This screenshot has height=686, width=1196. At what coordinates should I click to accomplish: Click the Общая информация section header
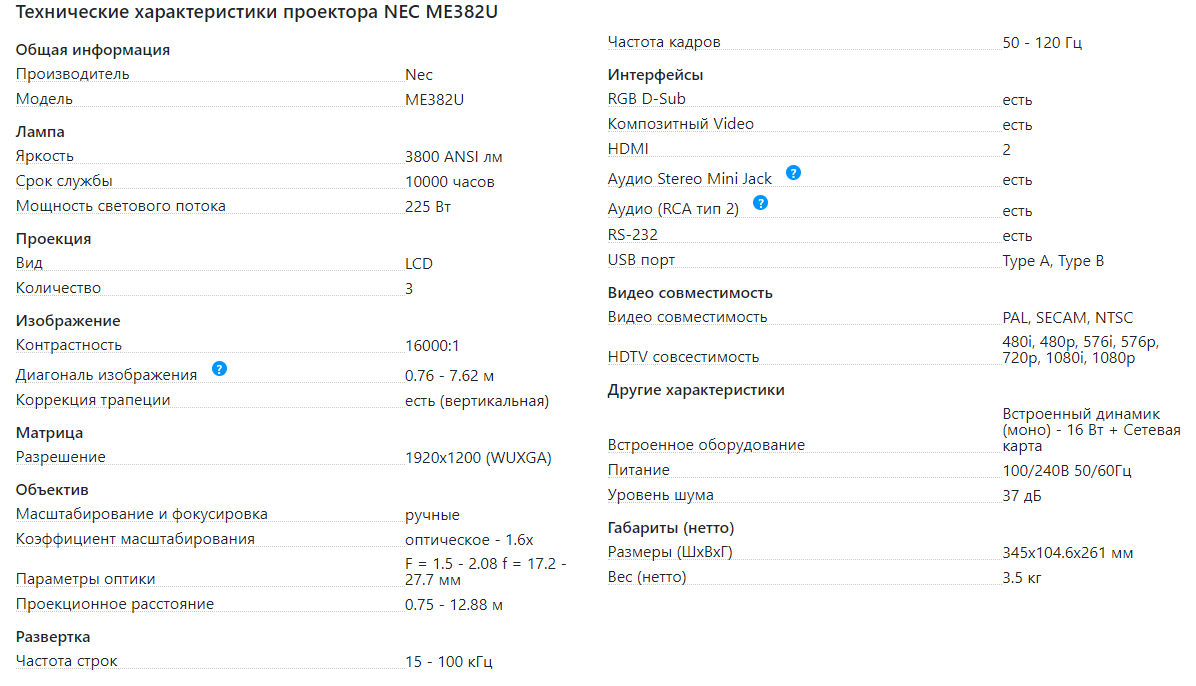(93, 50)
